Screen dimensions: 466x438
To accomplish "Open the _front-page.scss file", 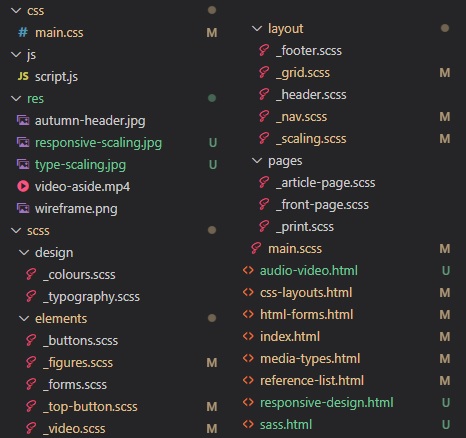I will tap(322, 205).
